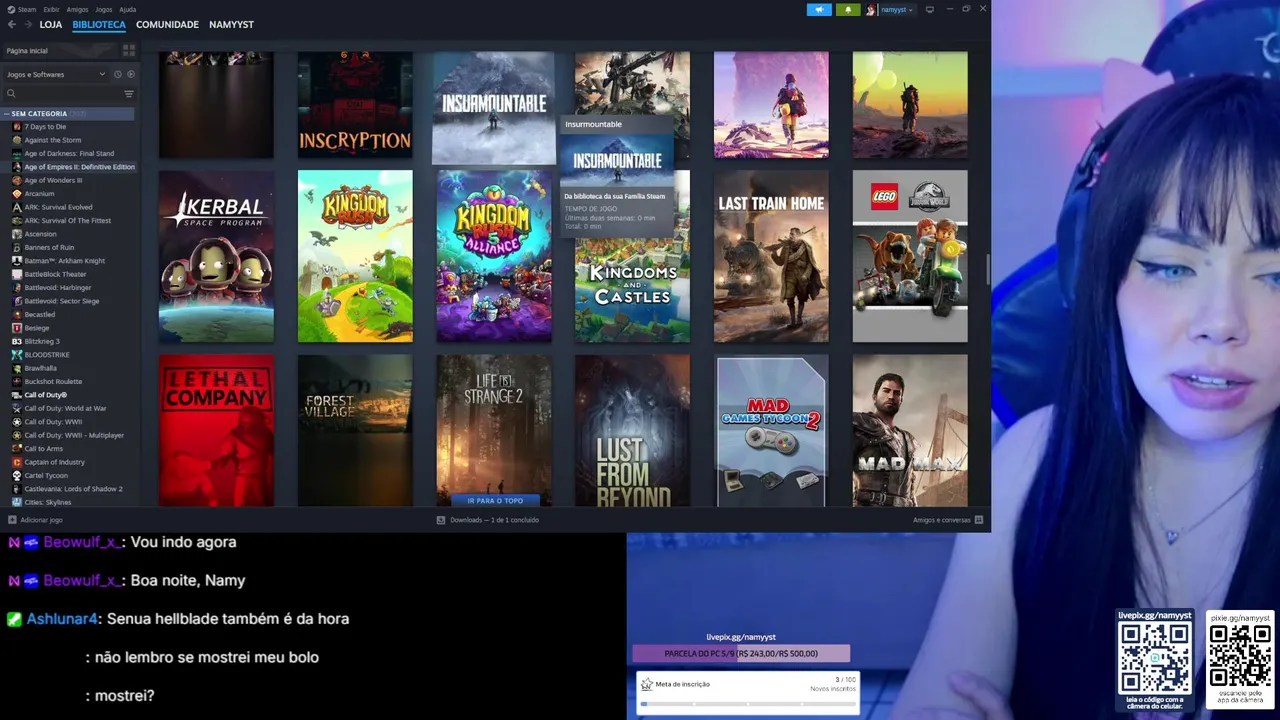Open the NAMYYST profile tab

point(231,24)
